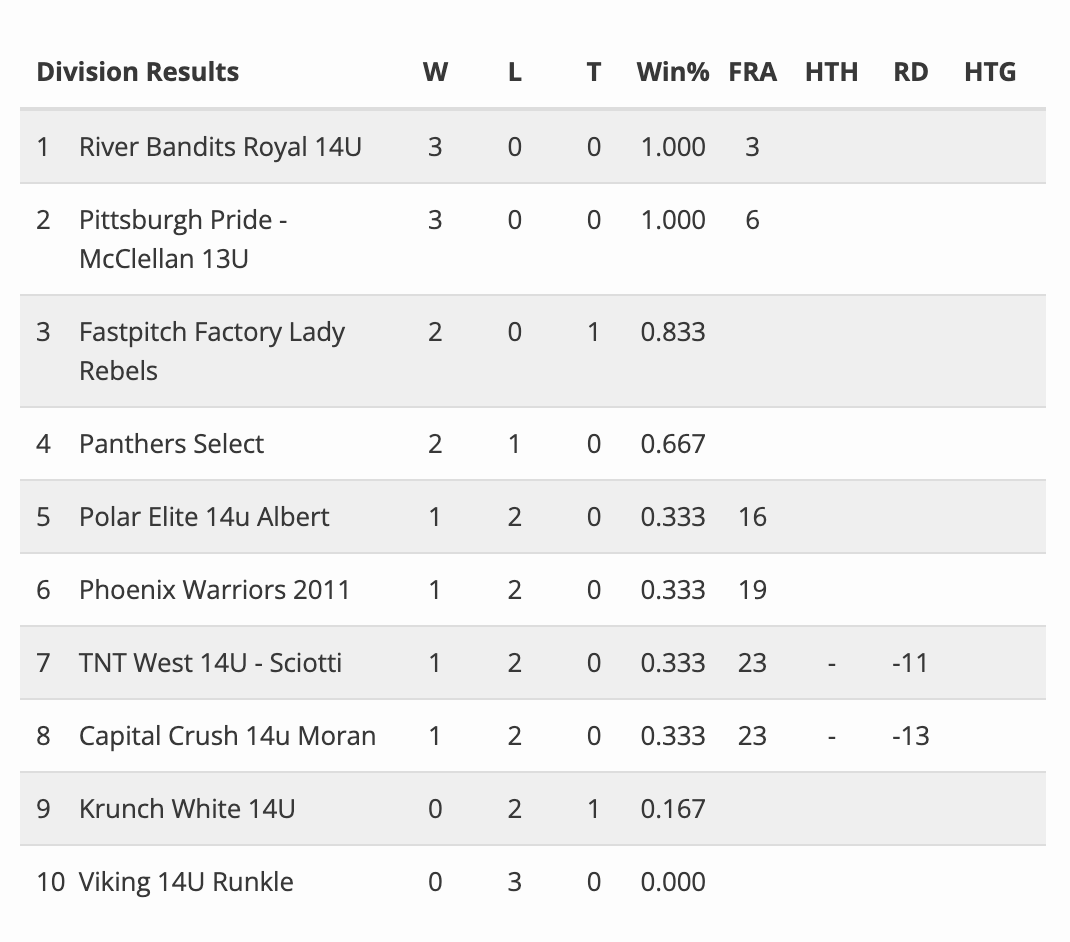The image size is (1070, 942).
Task: Click the FRA column header
Action: (x=753, y=72)
